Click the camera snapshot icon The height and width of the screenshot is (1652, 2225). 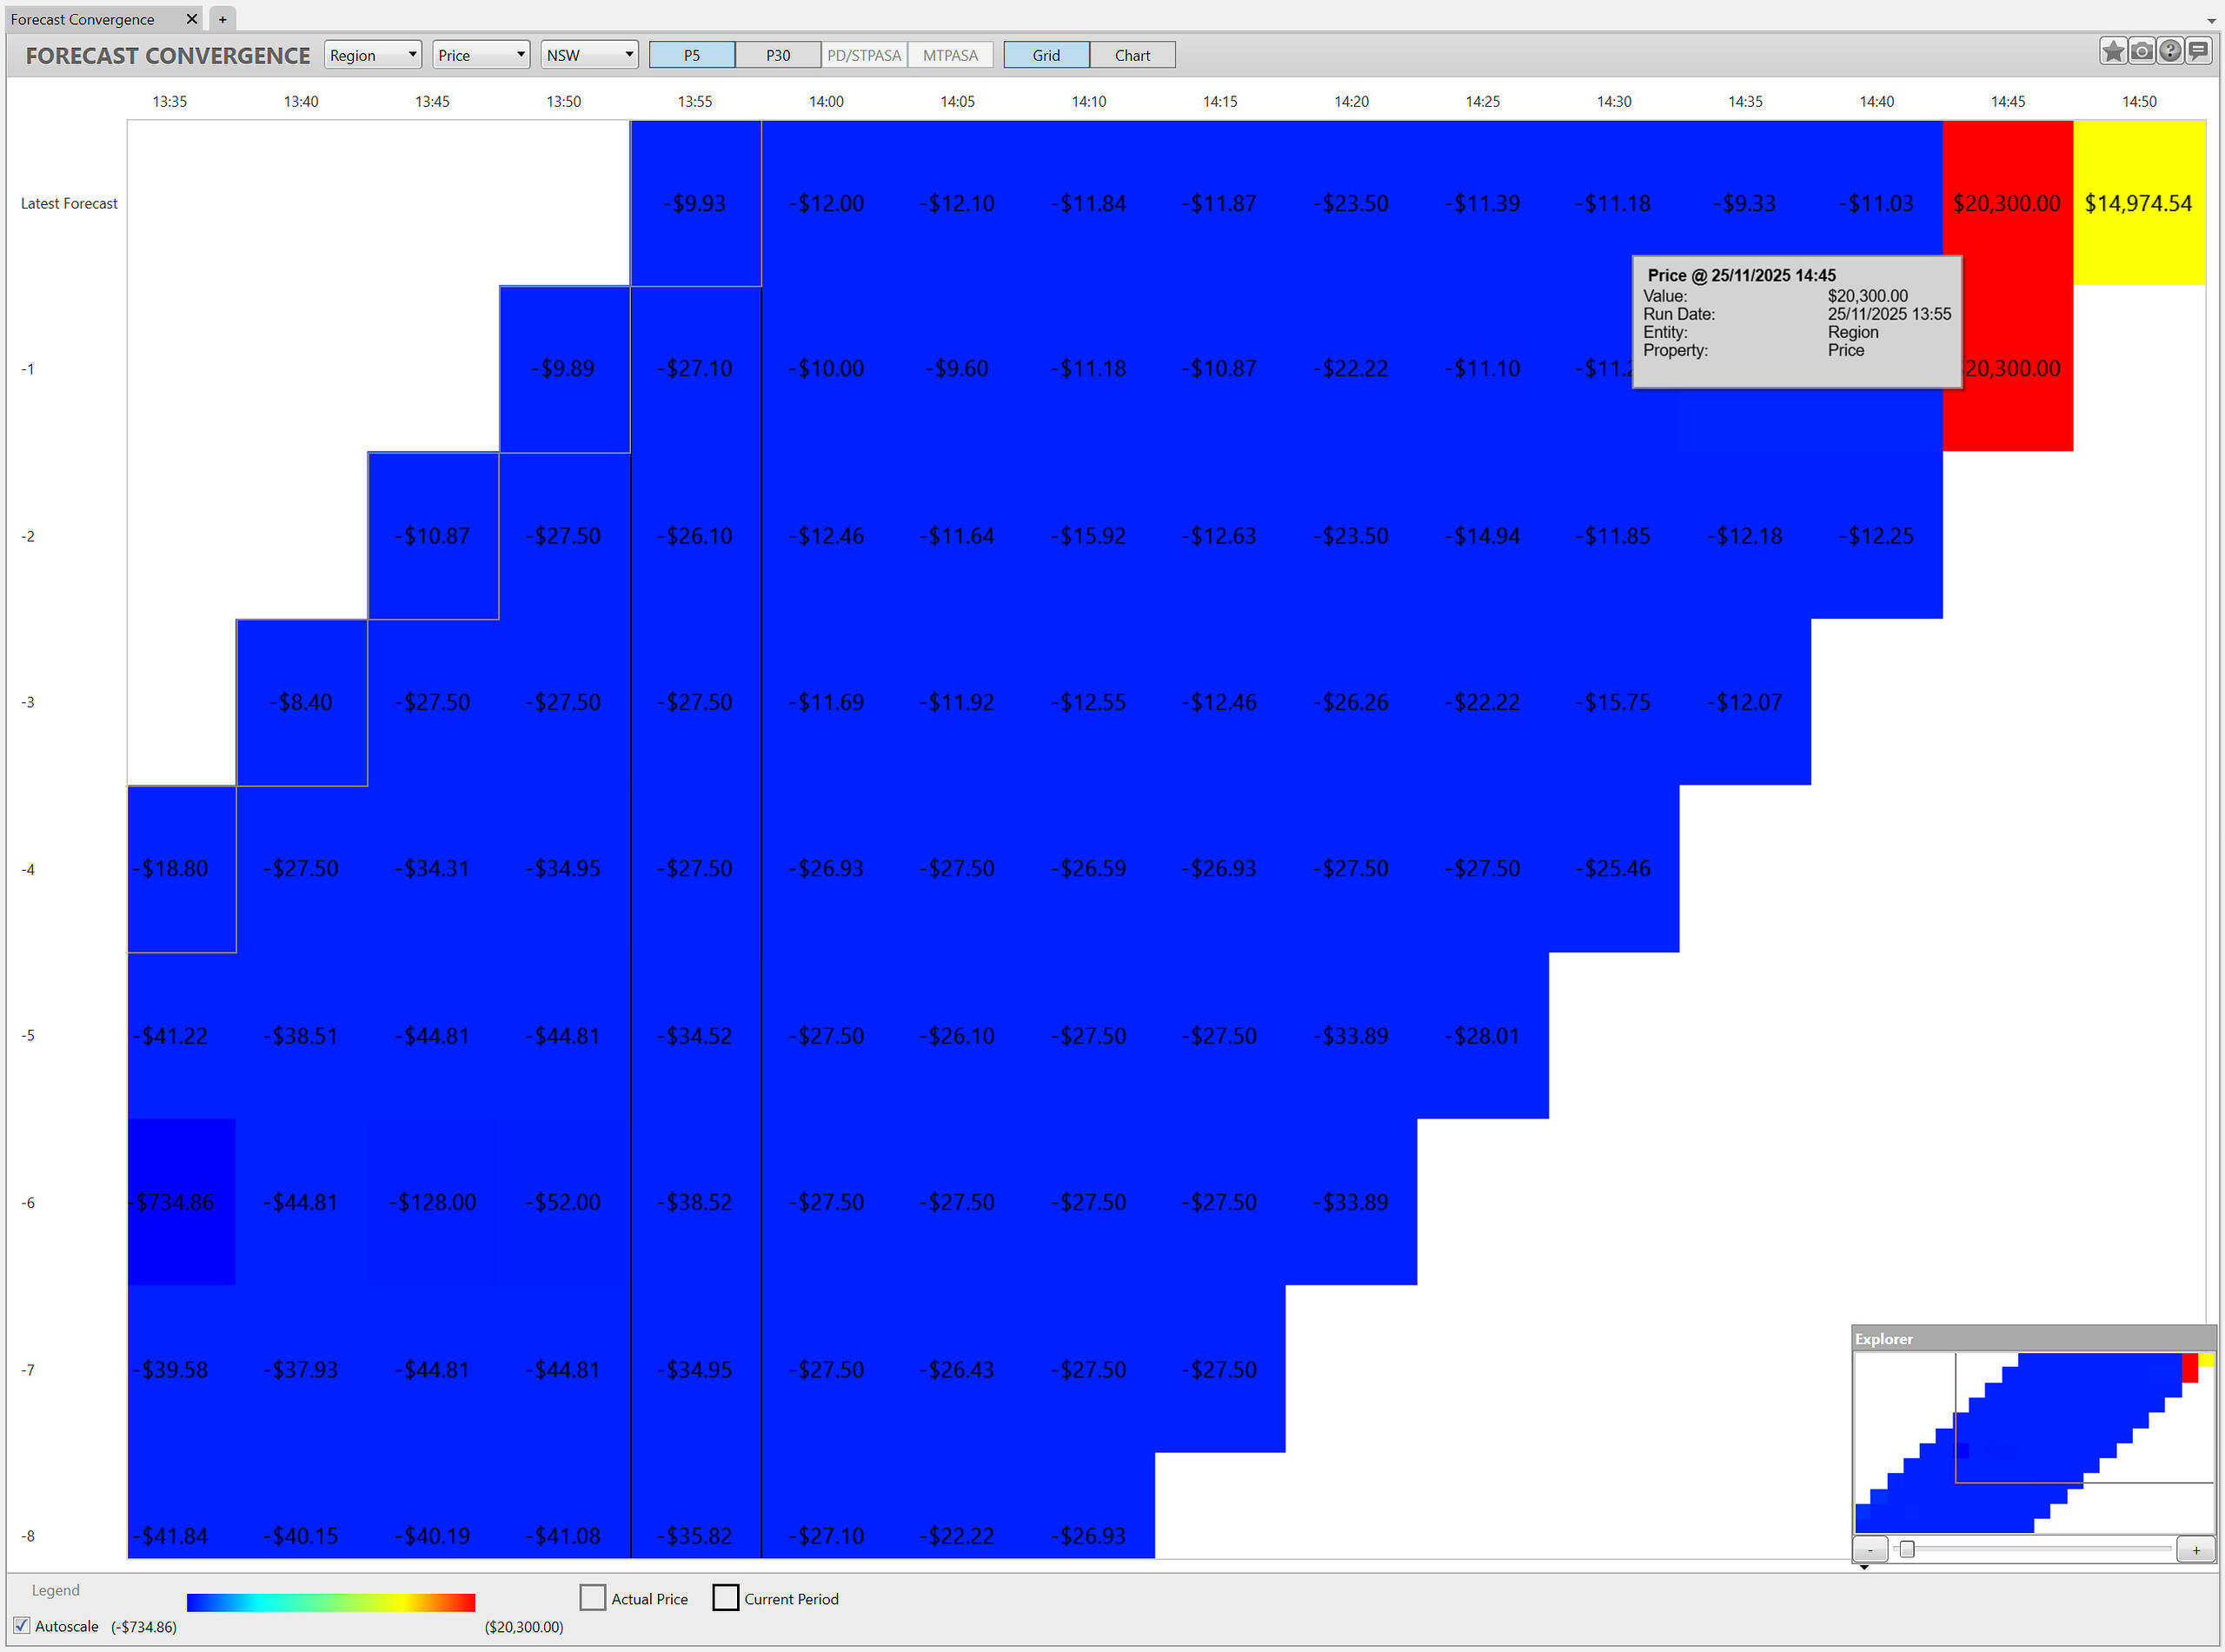[x=2141, y=51]
